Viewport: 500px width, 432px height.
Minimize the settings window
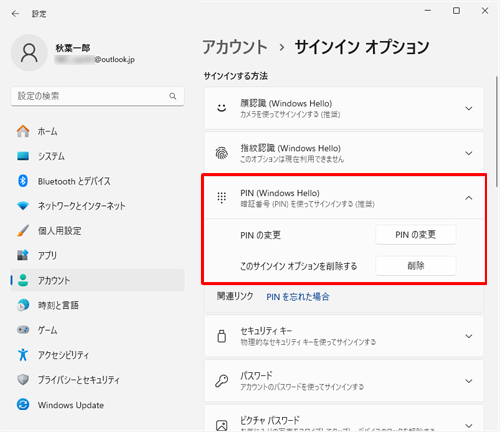428,11
